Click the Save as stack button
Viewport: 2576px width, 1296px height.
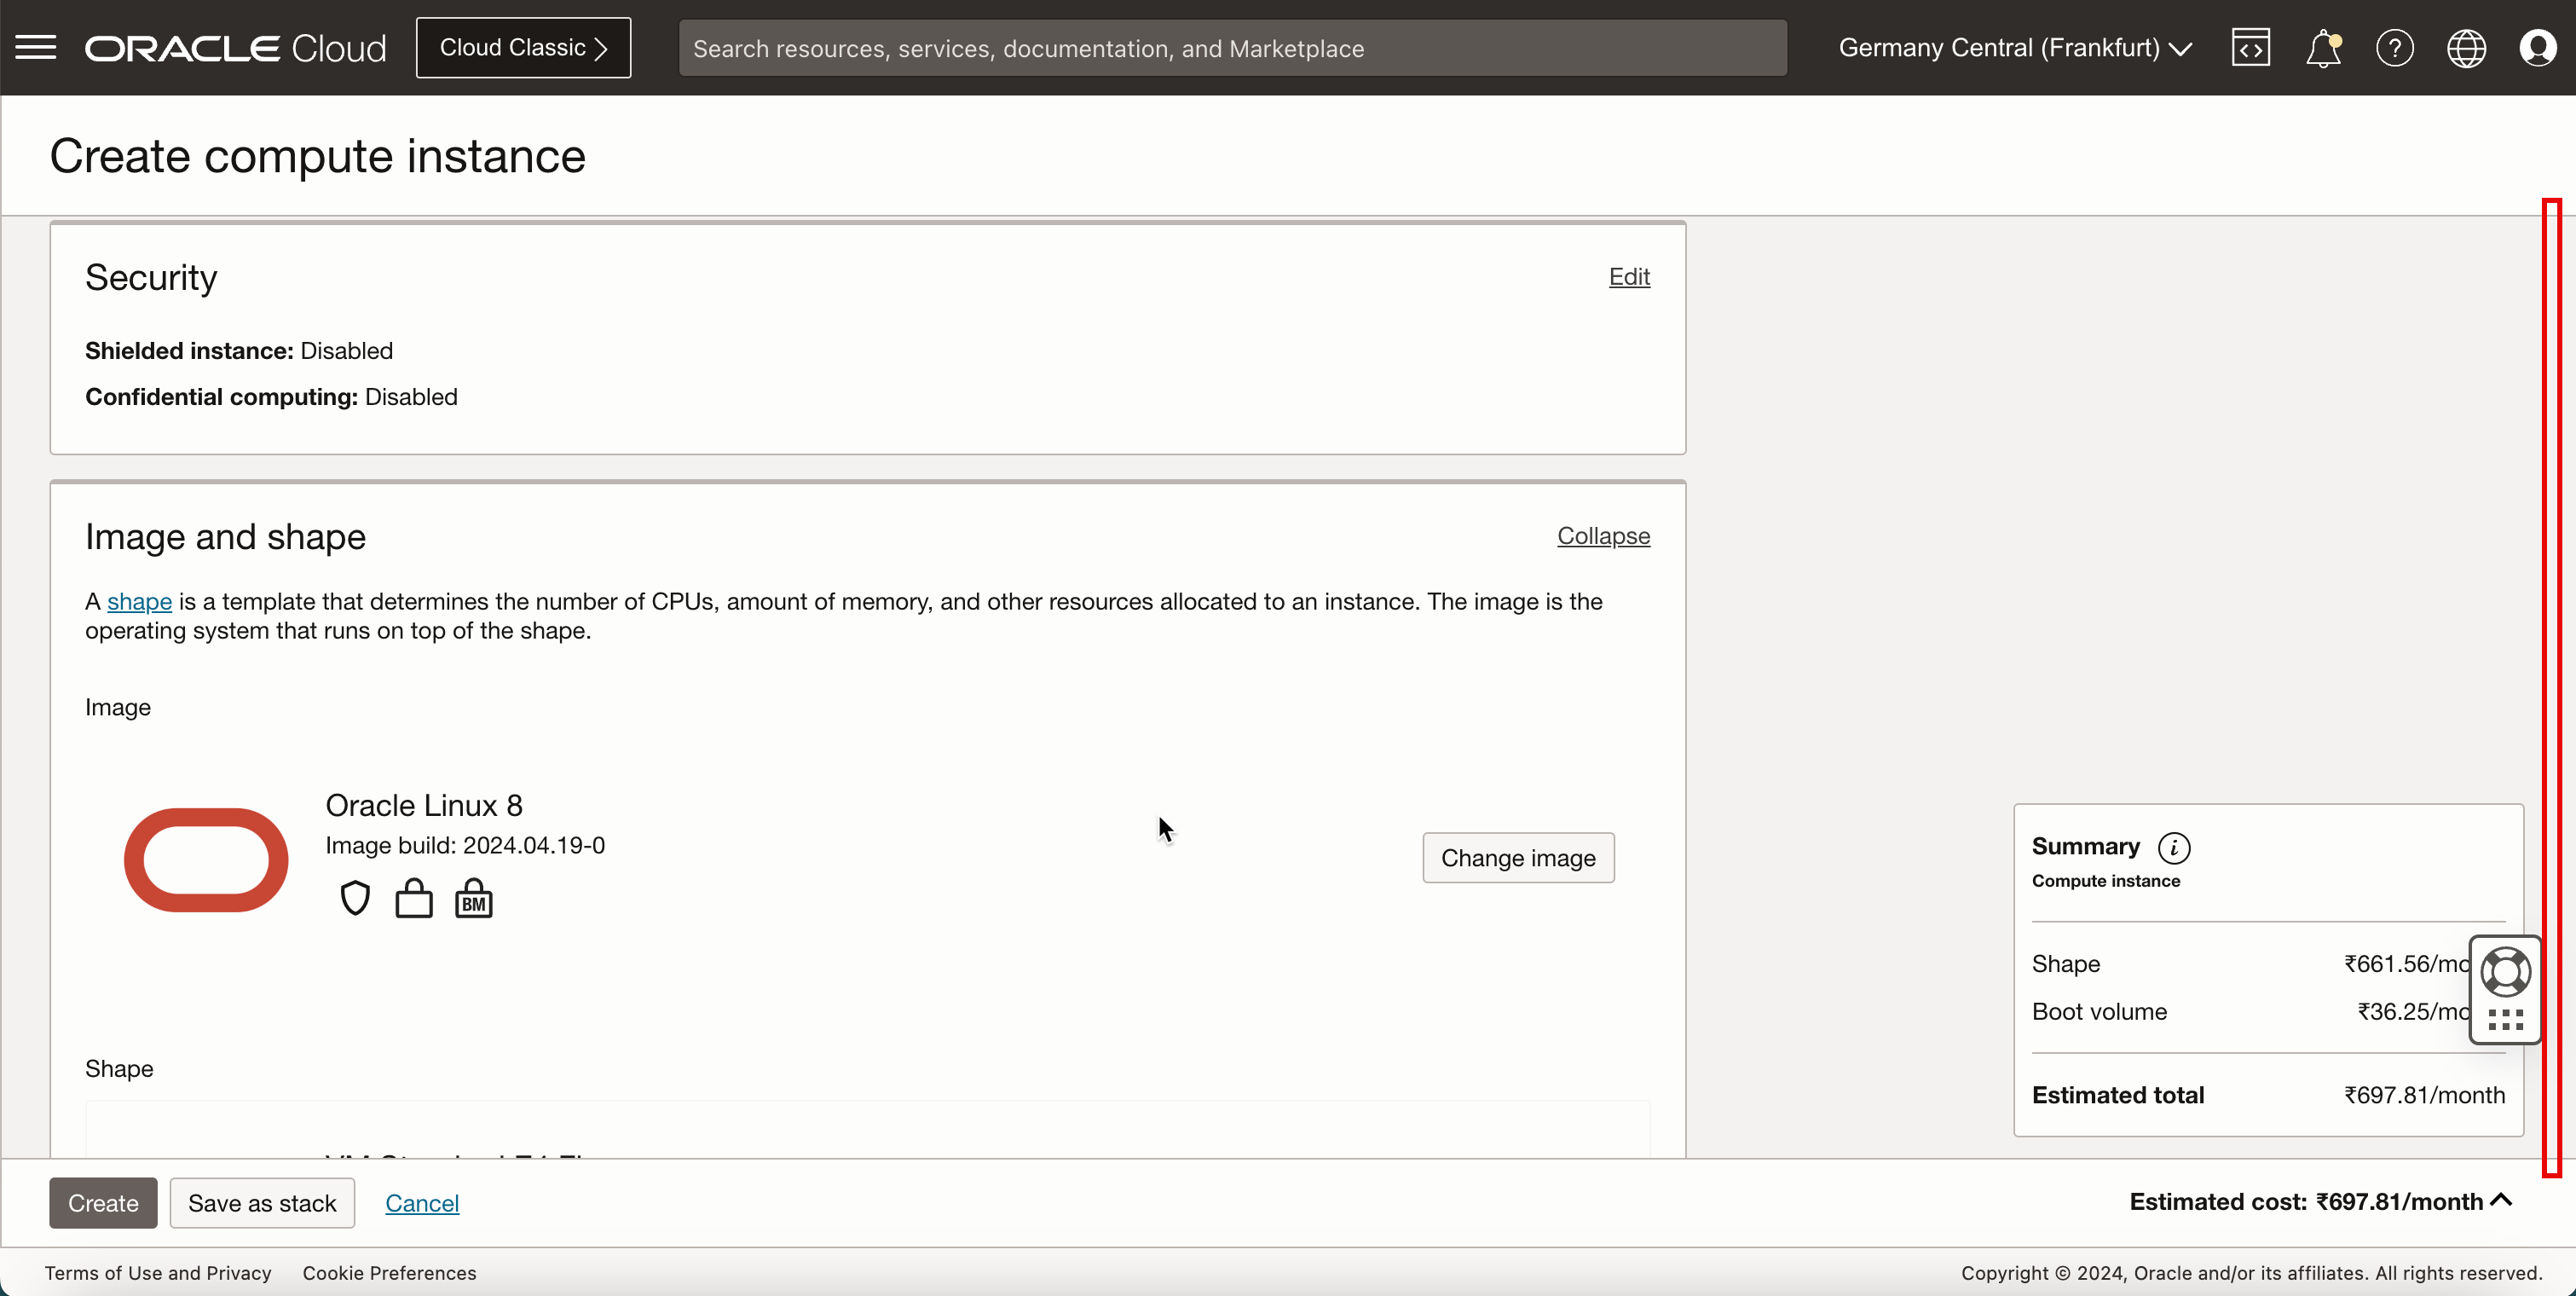pos(262,1203)
